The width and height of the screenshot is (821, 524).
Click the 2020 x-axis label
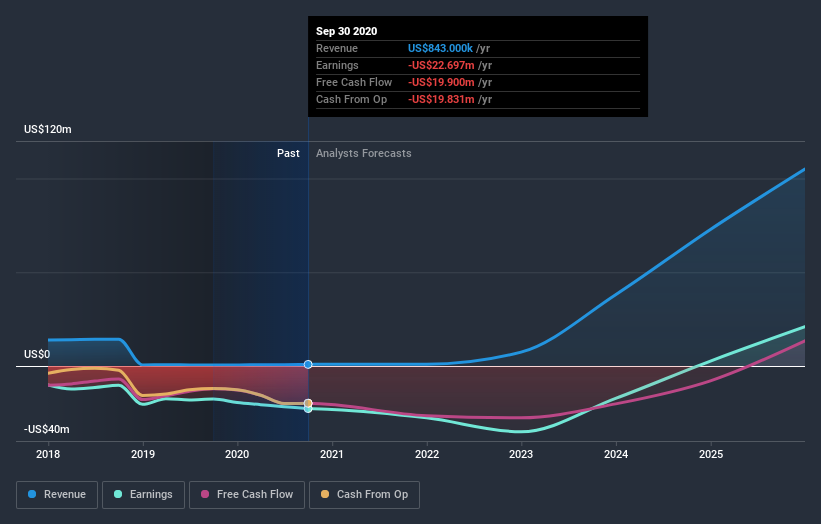(x=237, y=454)
